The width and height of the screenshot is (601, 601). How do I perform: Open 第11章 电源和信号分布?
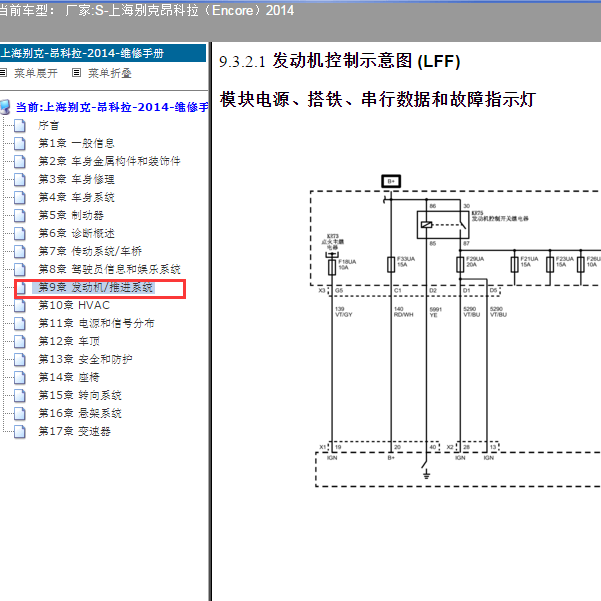[96, 323]
